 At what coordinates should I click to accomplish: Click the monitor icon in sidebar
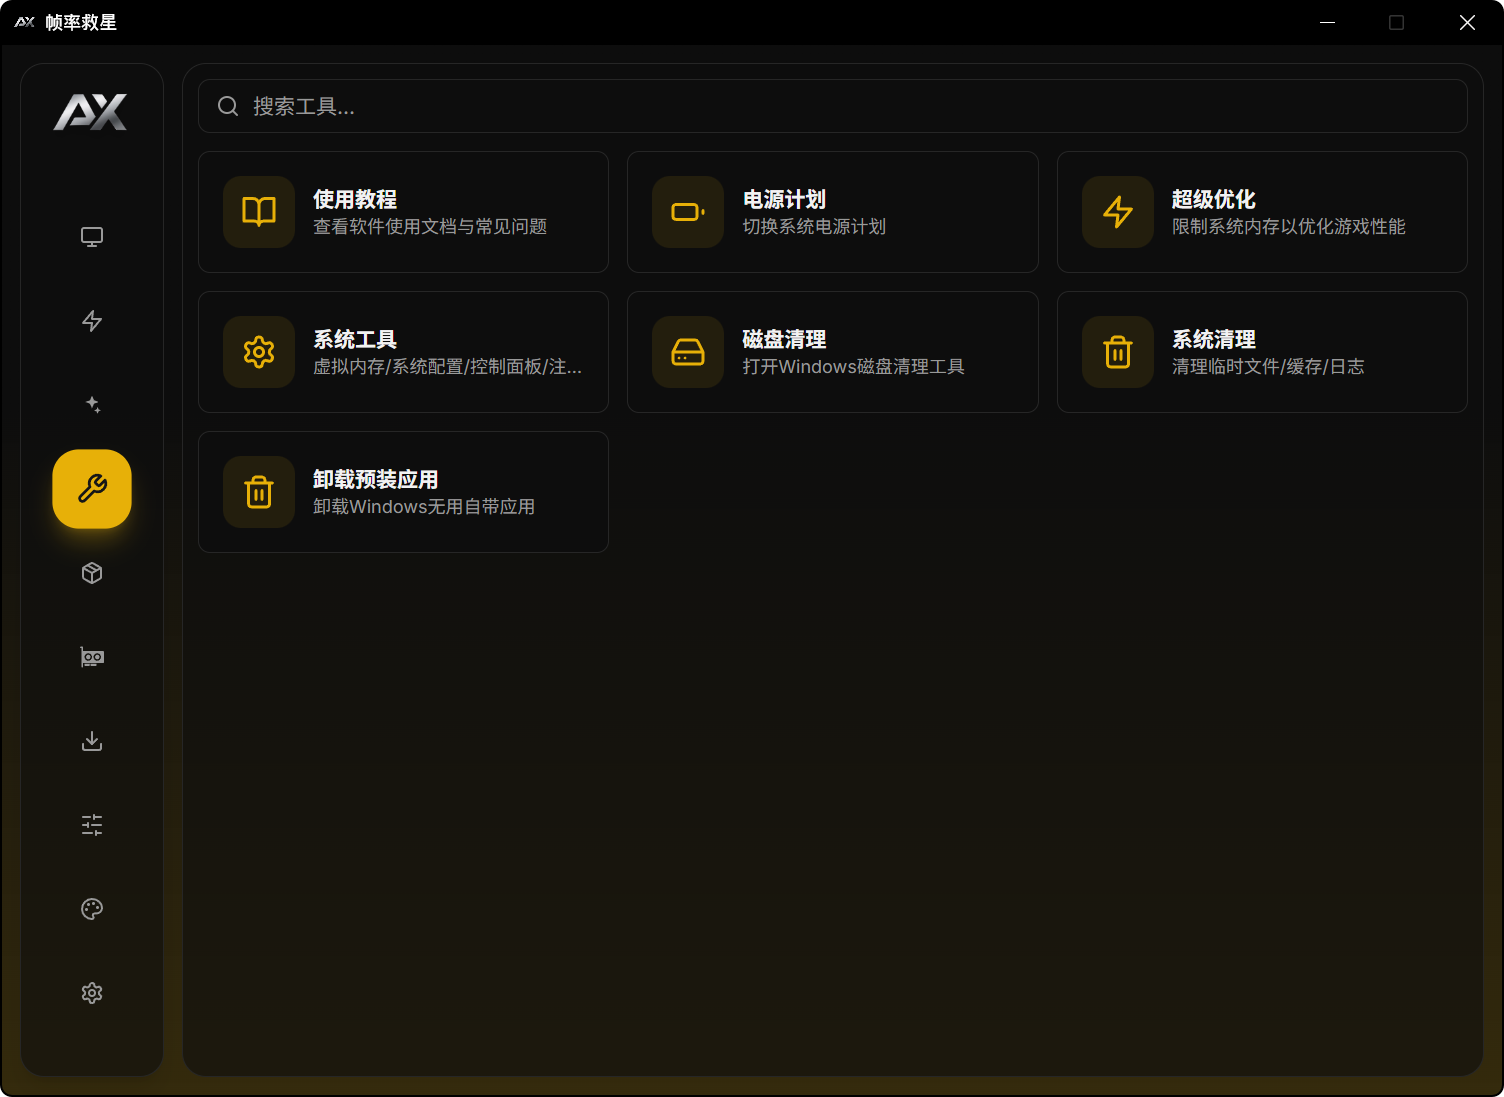point(92,237)
